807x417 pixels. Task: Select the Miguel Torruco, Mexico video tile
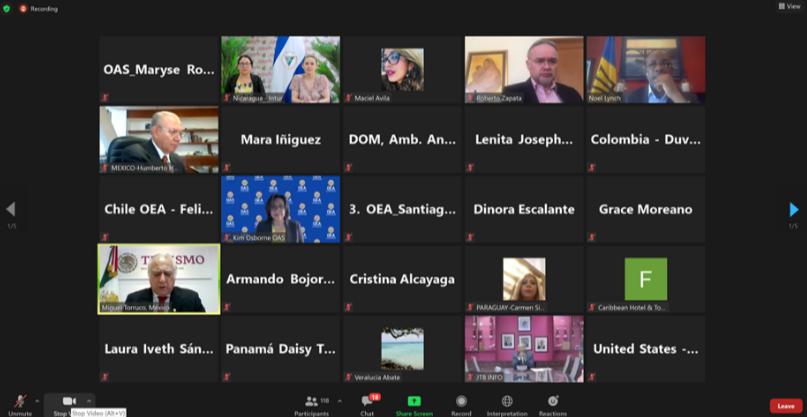[159, 279]
